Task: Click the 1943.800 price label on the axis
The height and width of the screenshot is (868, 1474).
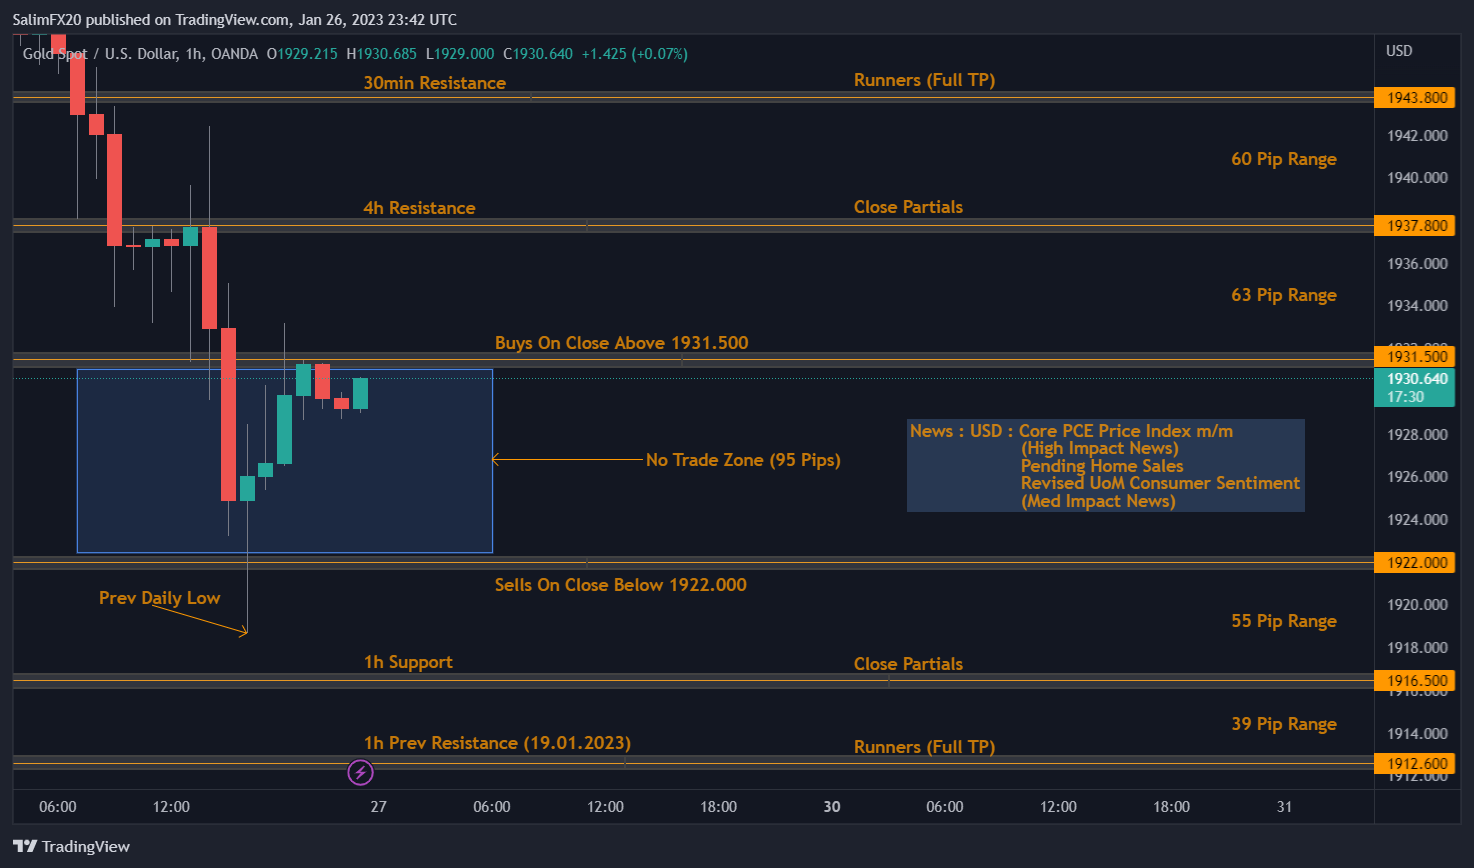Action: tap(1414, 97)
